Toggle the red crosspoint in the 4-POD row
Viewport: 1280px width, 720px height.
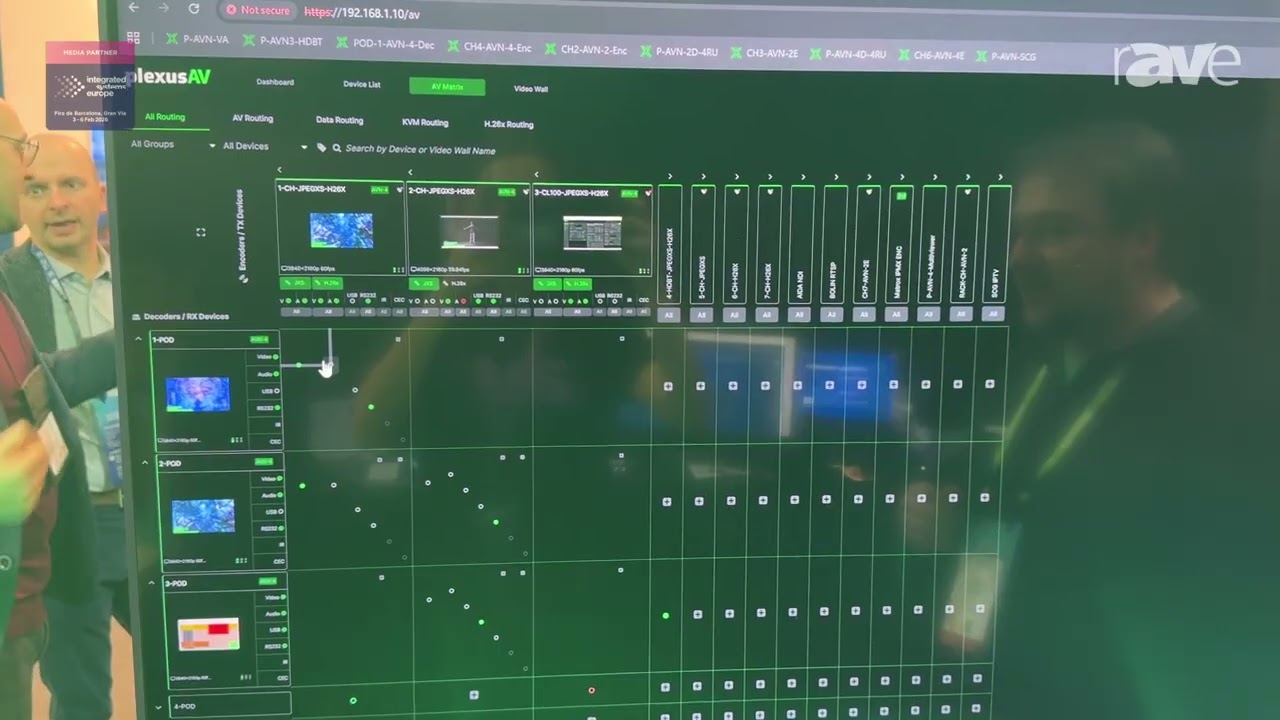coord(591,690)
